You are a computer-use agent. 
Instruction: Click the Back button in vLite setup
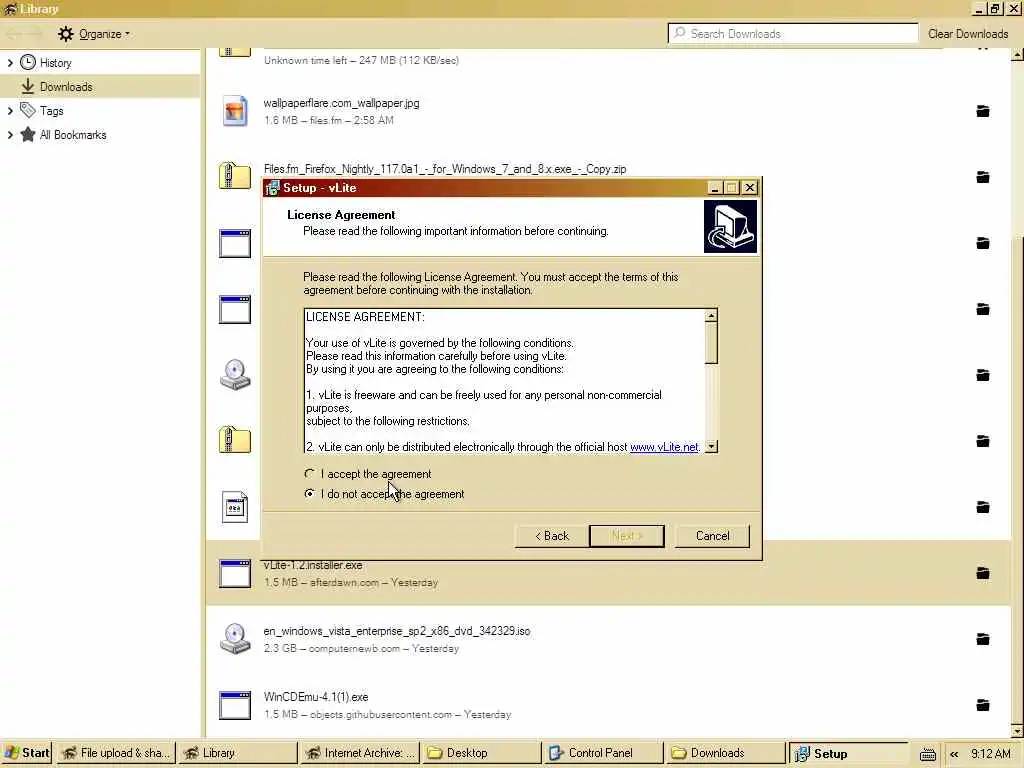tap(552, 536)
